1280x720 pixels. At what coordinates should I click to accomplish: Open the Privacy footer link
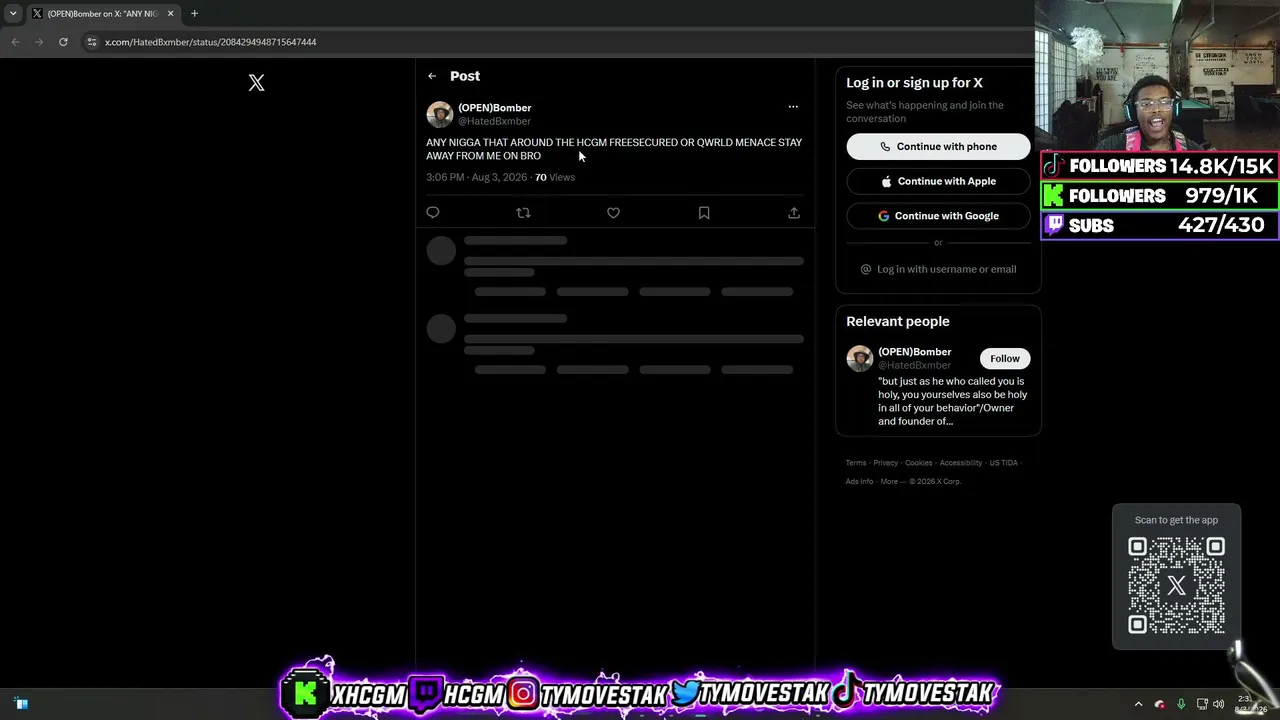[x=885, y=463]
